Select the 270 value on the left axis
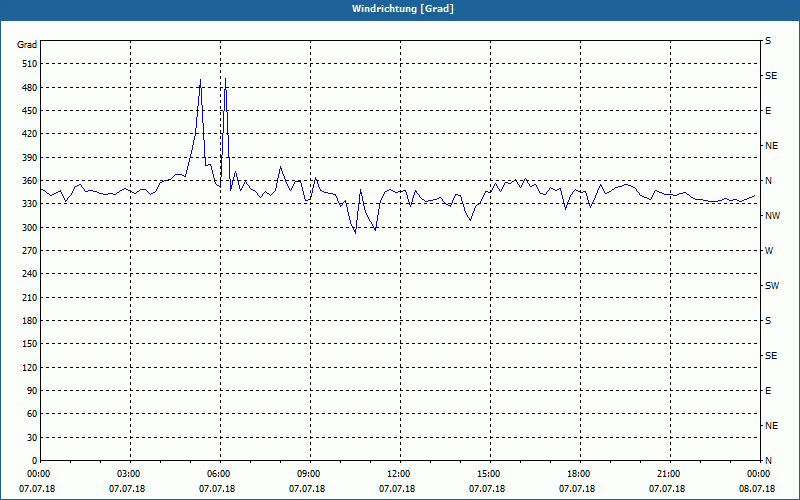The width and height of the screenshot is (800, 500). (29, 251)
